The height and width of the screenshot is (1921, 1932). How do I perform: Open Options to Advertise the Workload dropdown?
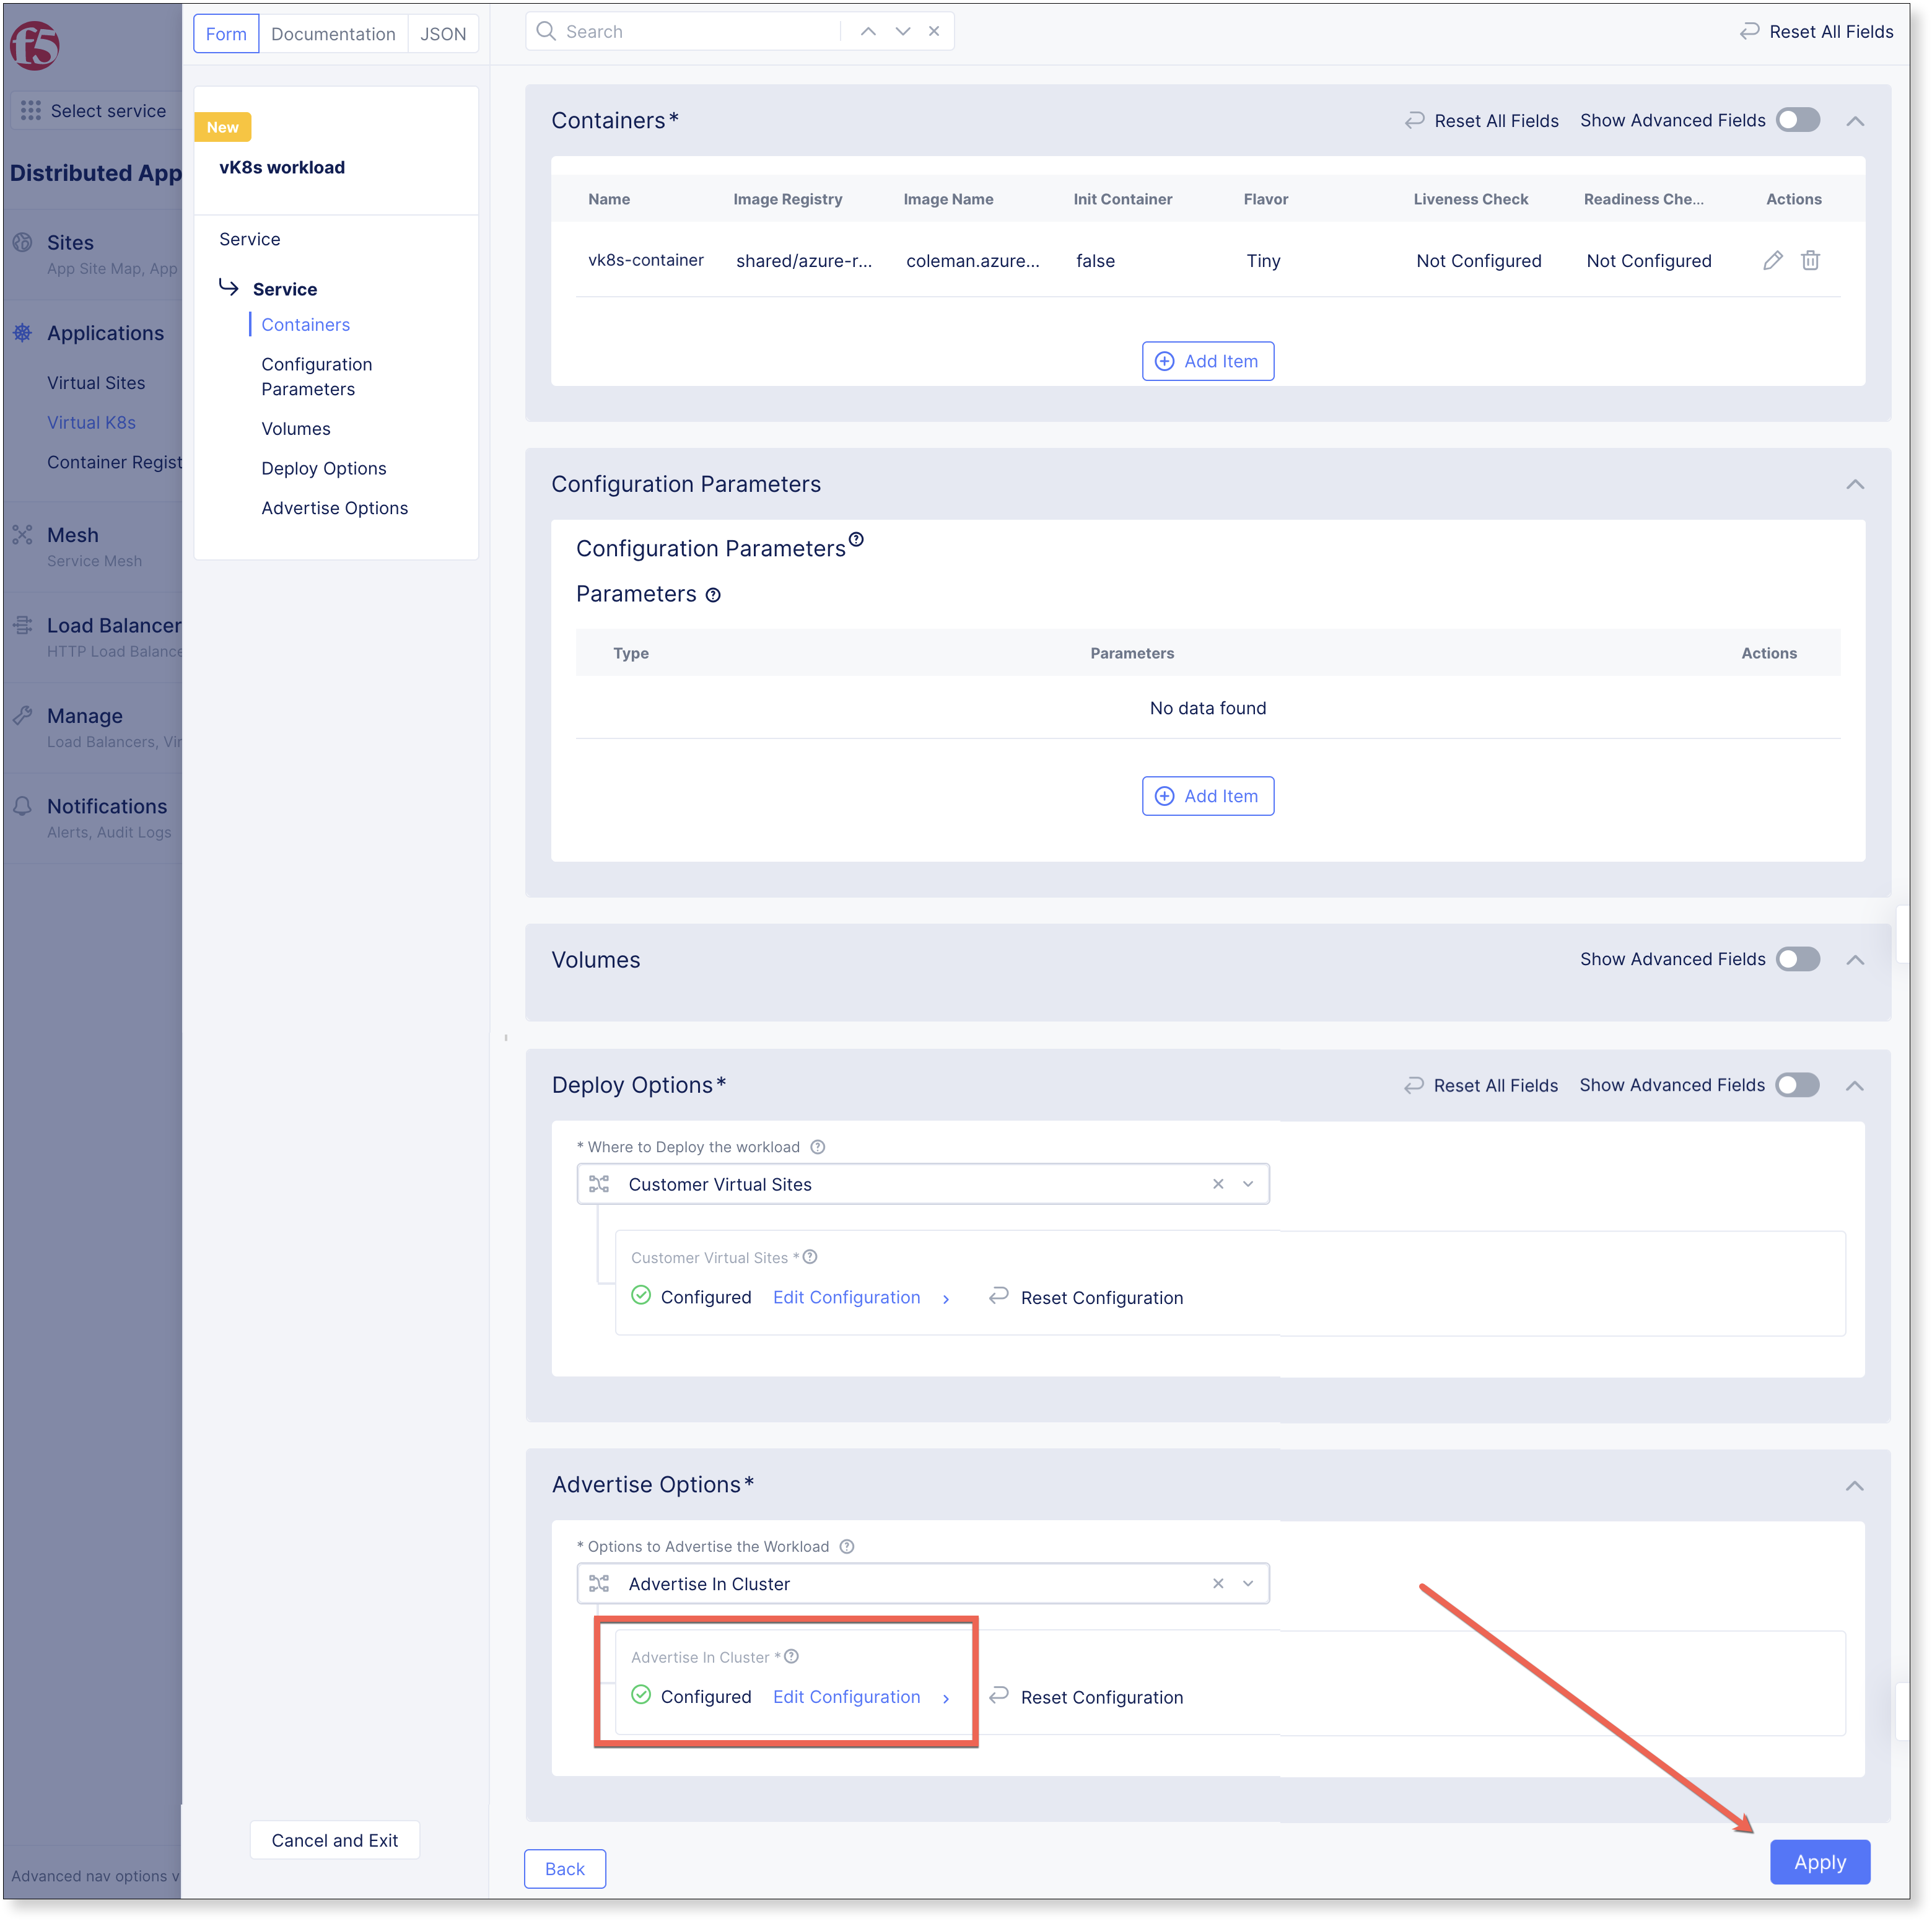click(922, 1584)
